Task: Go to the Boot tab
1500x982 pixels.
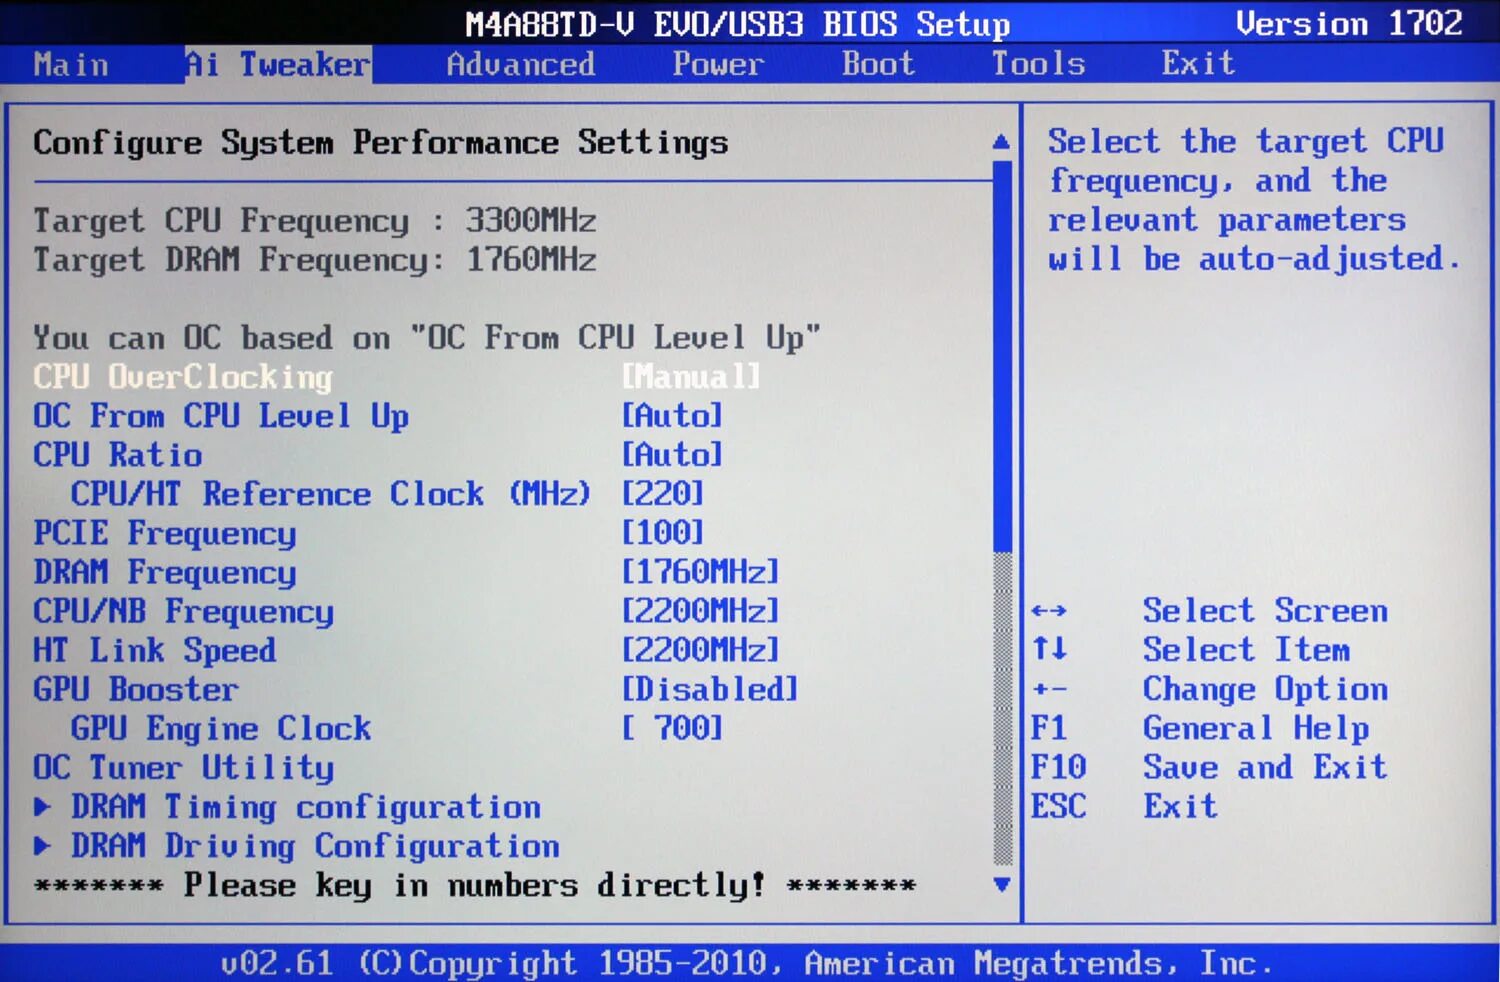Action: click(878, 65)
